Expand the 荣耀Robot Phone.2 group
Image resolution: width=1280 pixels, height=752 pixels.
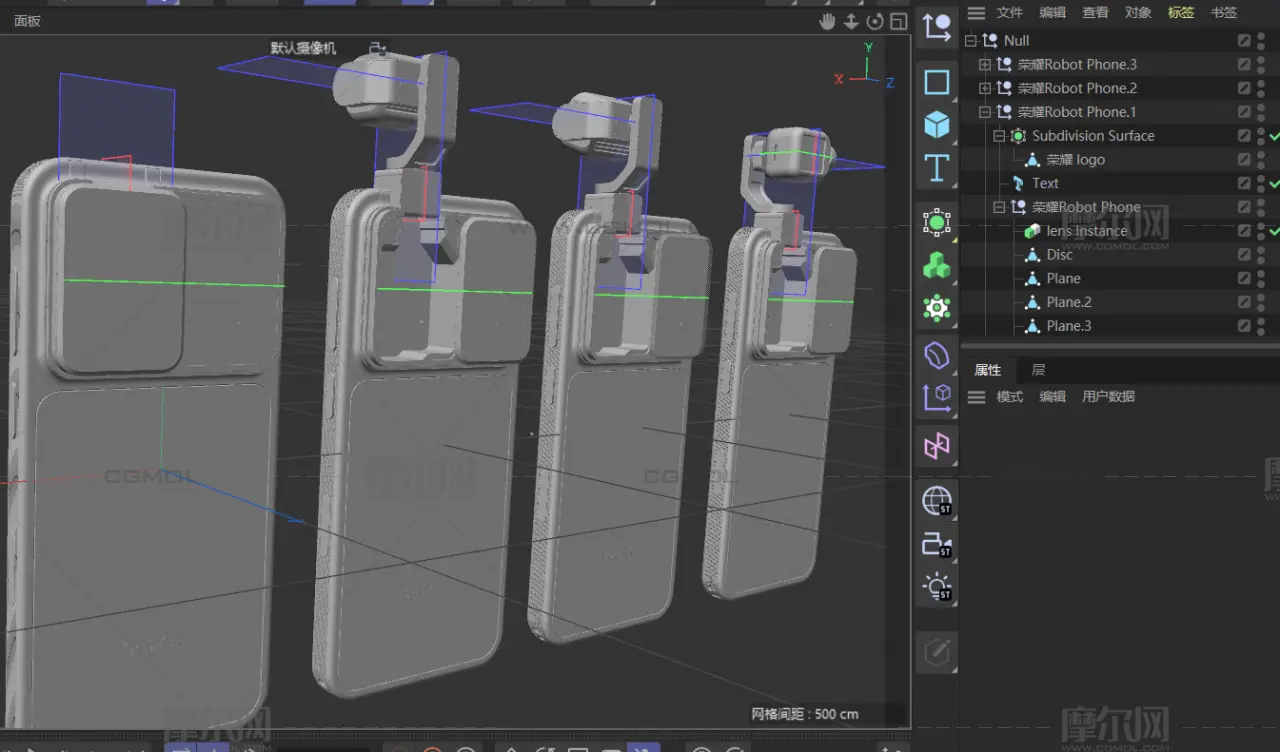coord(985,89)
